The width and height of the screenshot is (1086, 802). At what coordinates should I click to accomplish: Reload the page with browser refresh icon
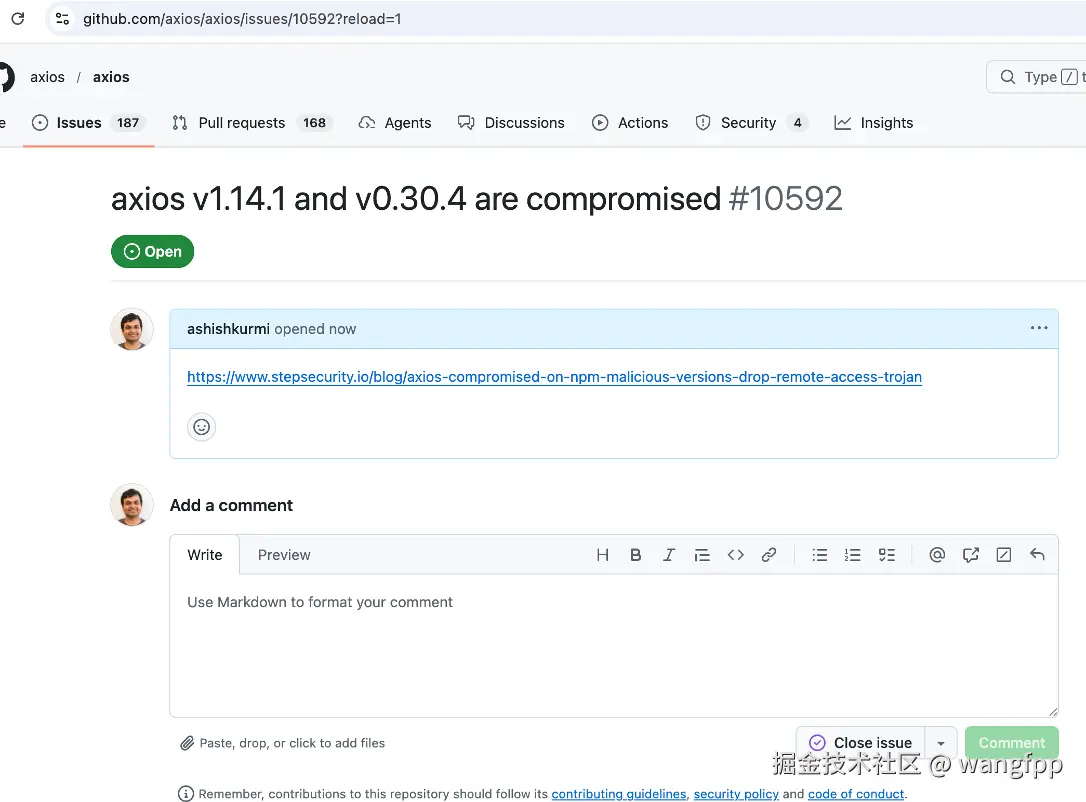18,19
